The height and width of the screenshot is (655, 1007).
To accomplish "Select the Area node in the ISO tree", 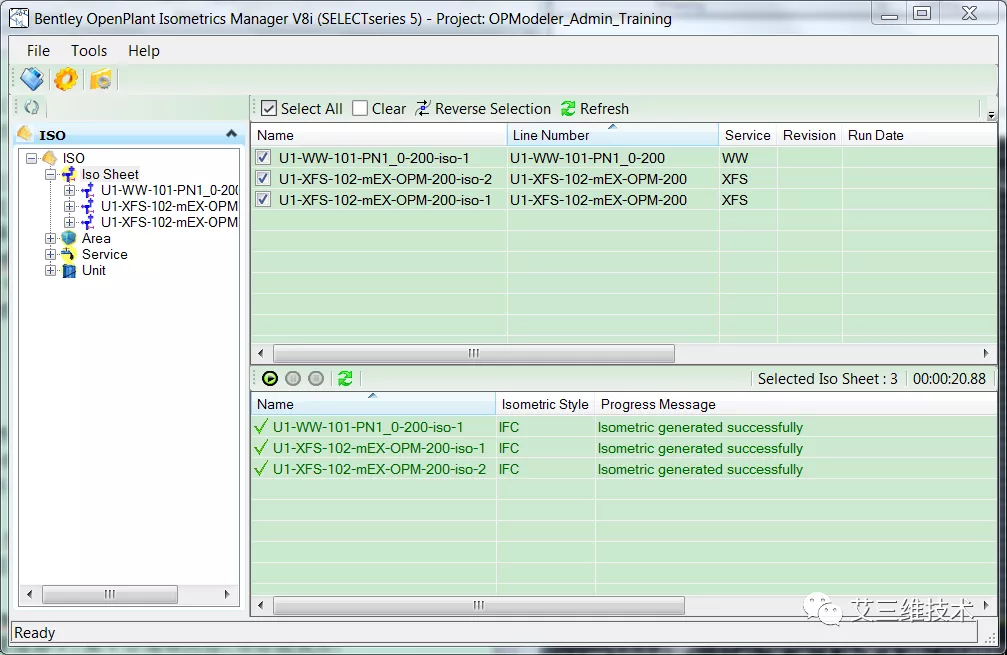I will pos(96,238).
